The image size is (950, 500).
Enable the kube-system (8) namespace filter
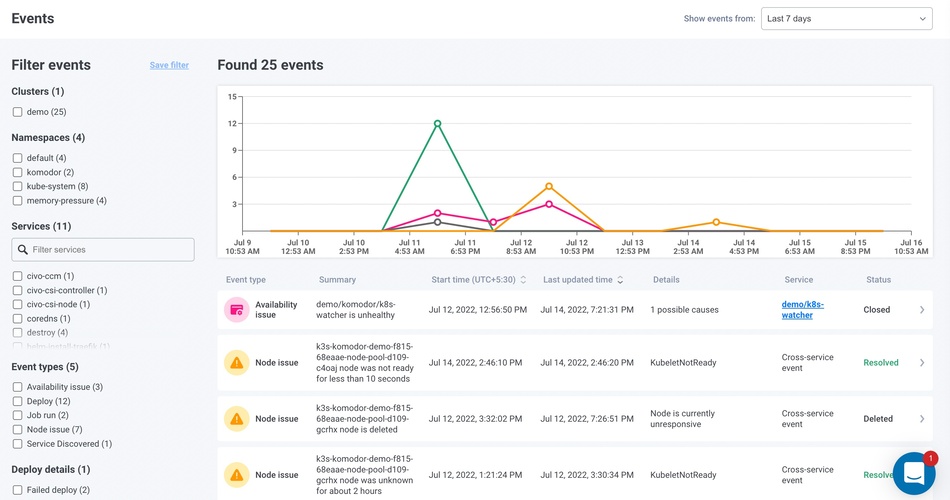18,187
